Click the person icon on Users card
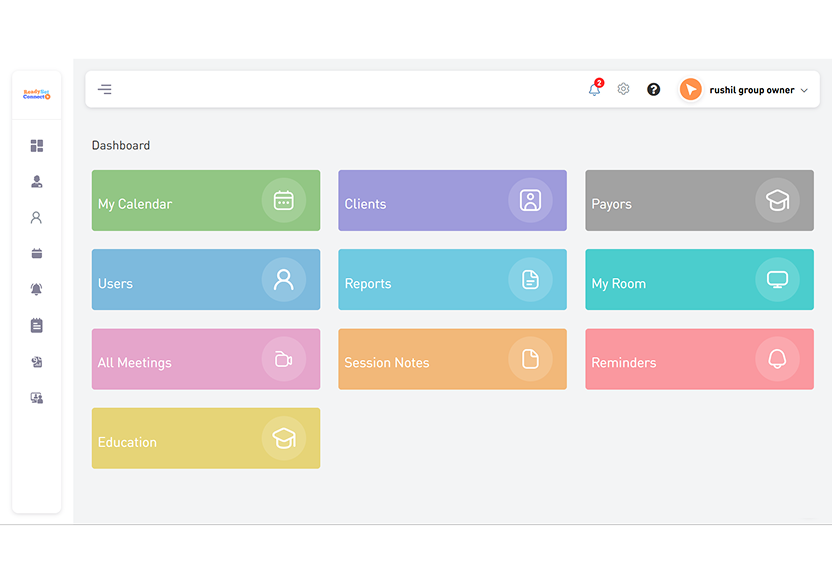This screenshot has width=832, height=584. pyautogui.click(x=283, y=280)
